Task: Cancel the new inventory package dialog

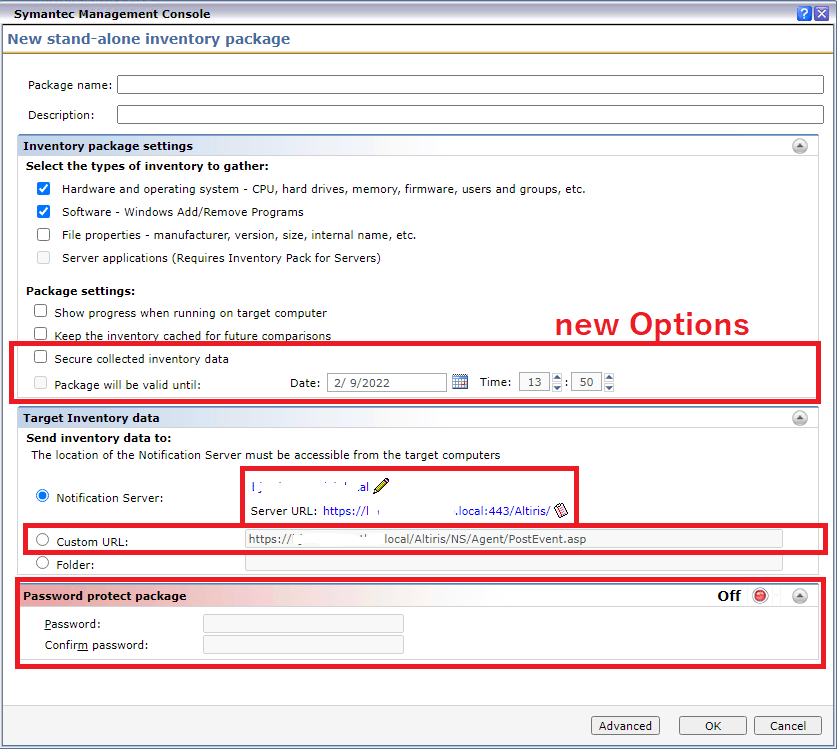Action: pyautogui.click(x=780, y=726)
